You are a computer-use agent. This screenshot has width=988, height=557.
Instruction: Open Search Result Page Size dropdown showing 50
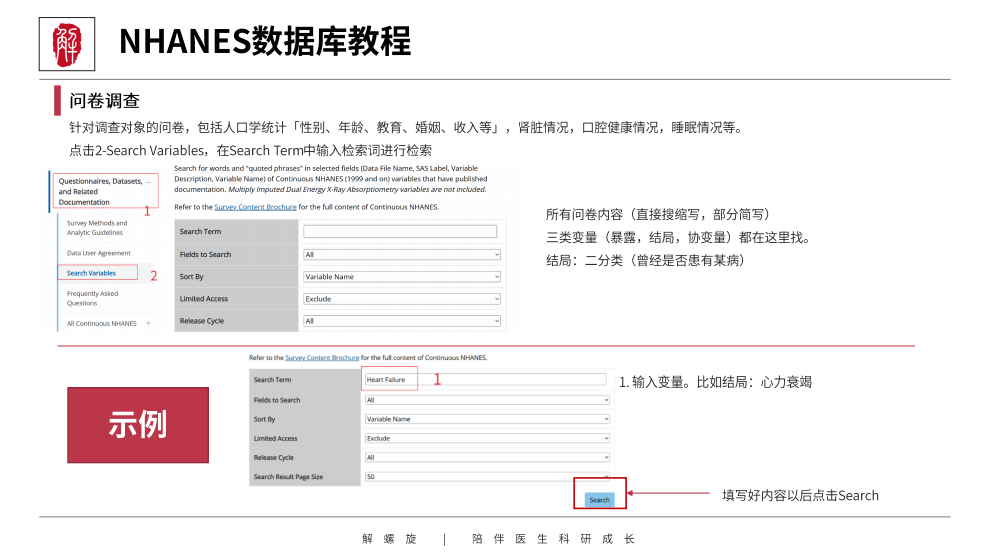click(x=487, y=476)
